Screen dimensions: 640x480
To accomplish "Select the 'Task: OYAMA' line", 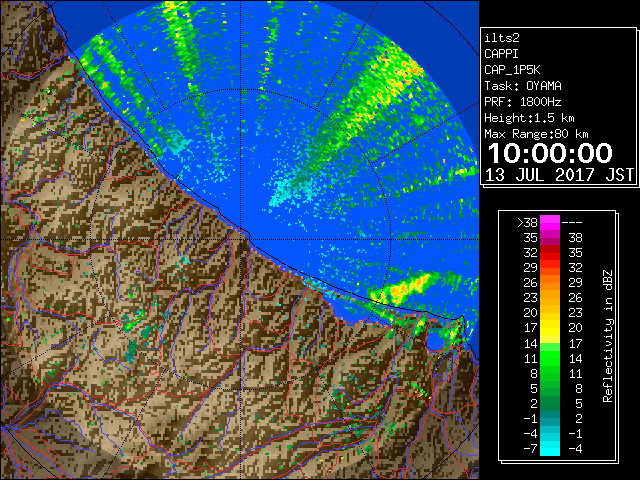I will [x=523, y=86].
